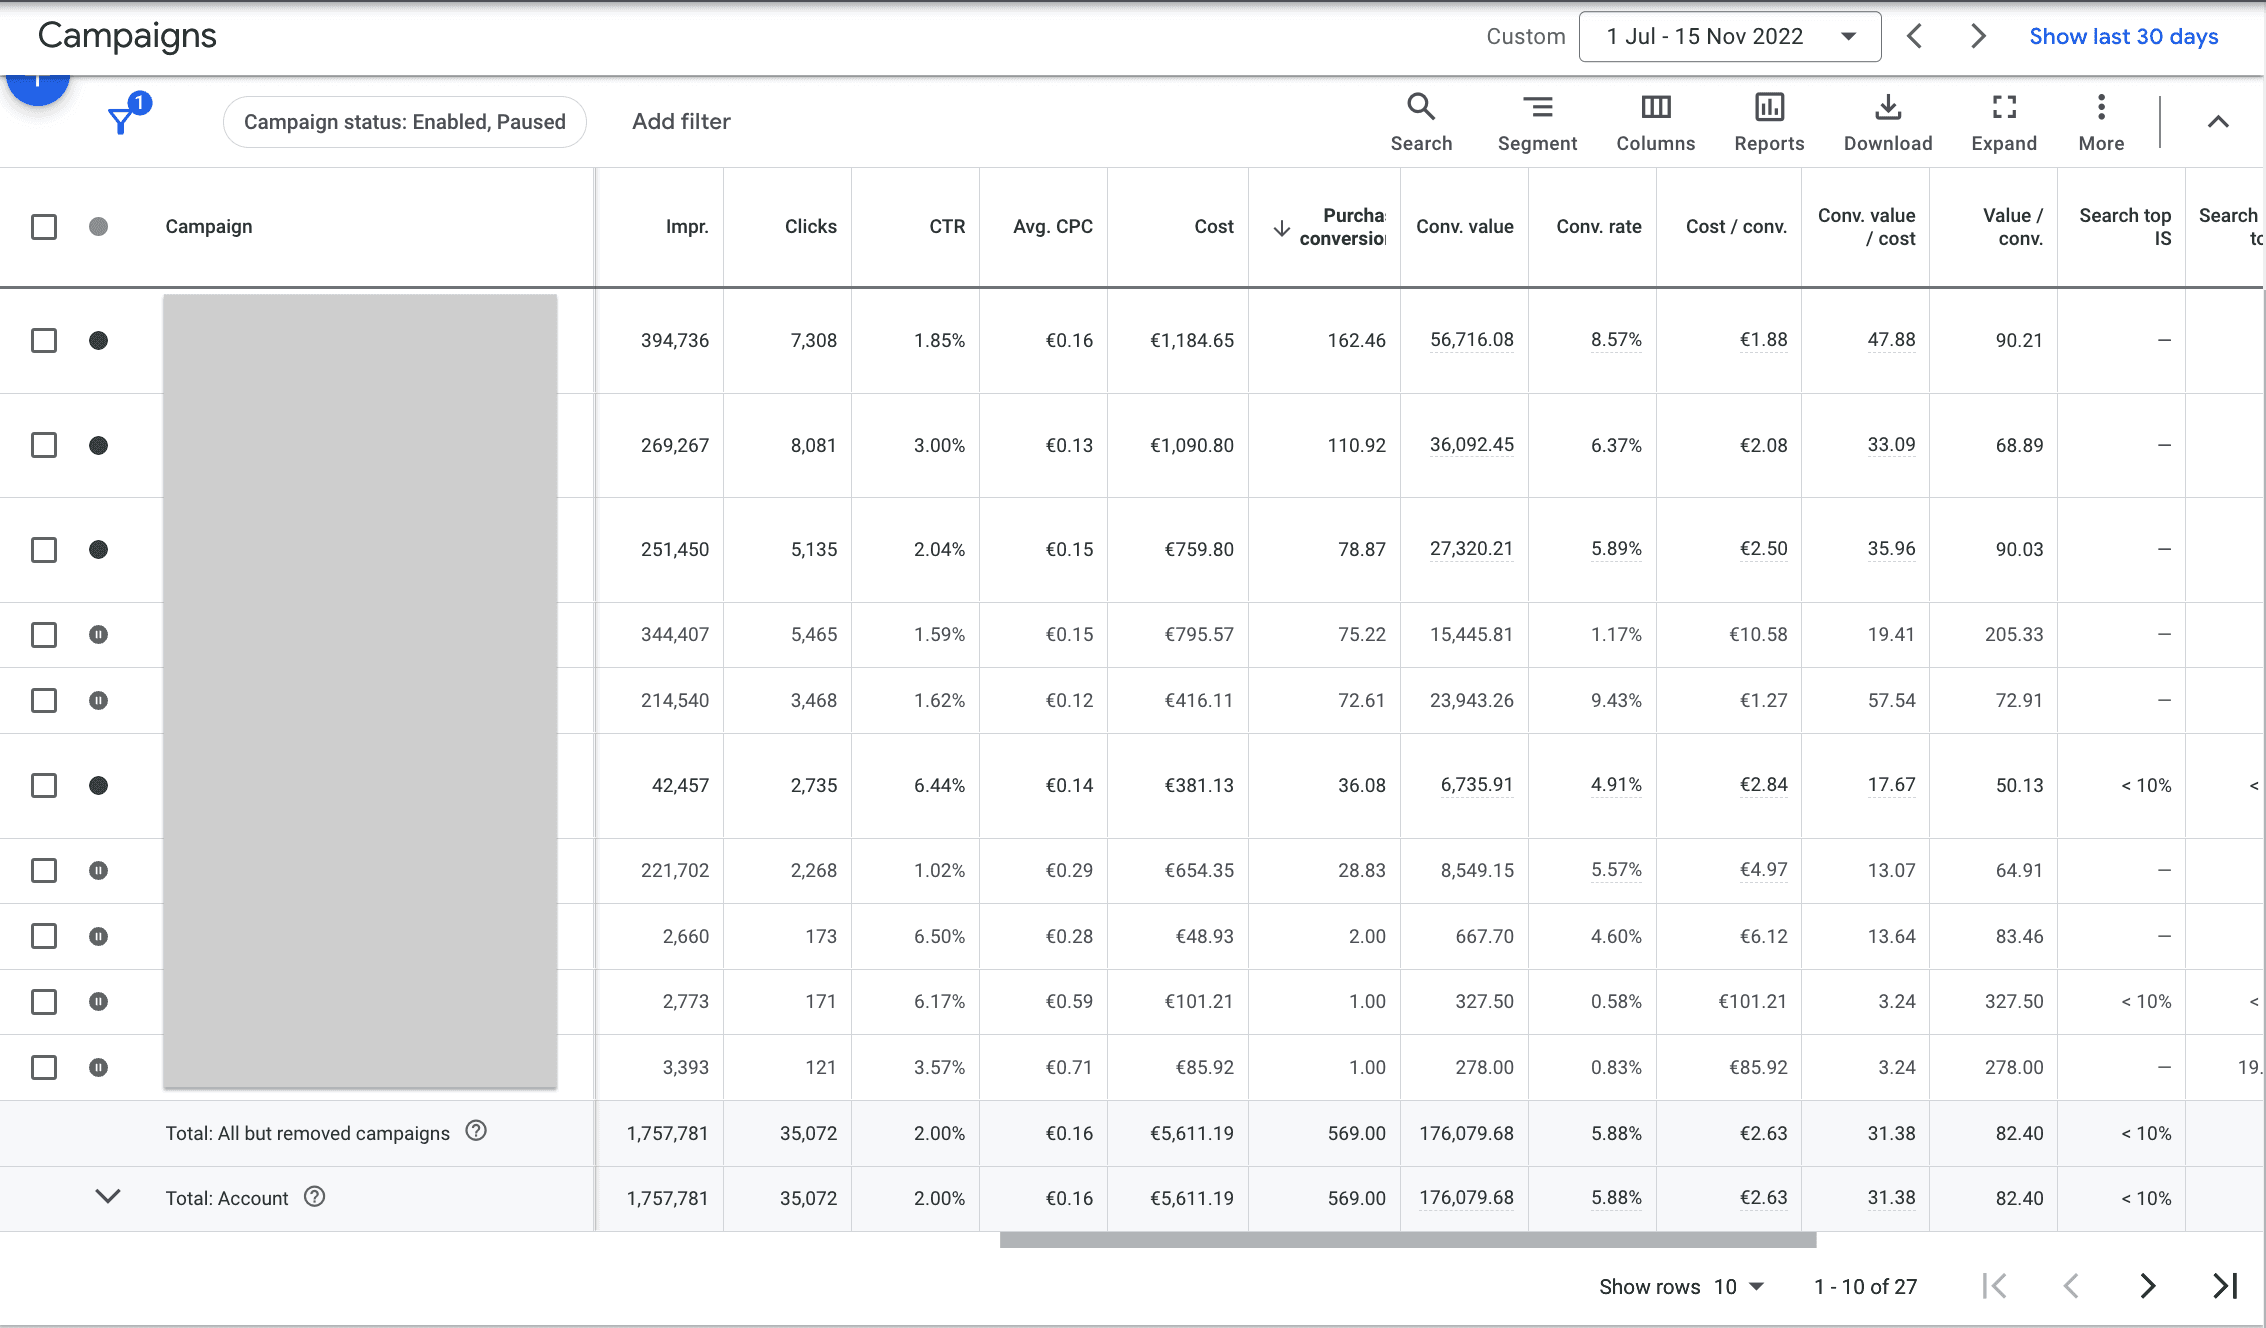The image size is (2266, 1328).
Task: Open the date range dropdown 1 Jul - 15 Nov 2022
Action: (1730, 37)
